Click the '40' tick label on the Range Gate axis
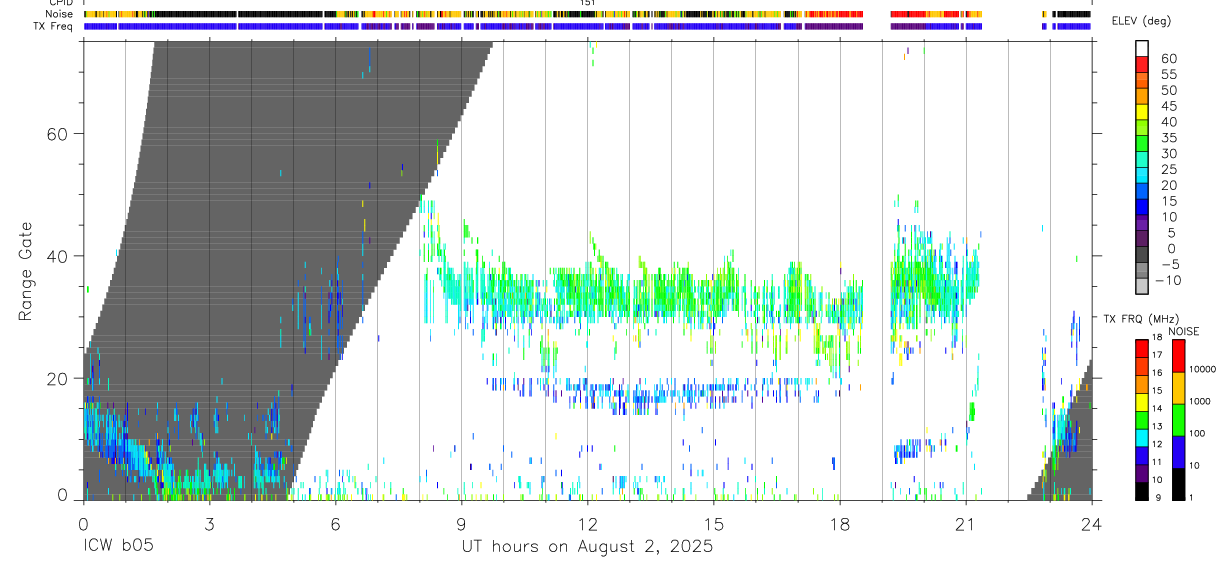Screen dimensions: 1228x567 coord(59,256)
